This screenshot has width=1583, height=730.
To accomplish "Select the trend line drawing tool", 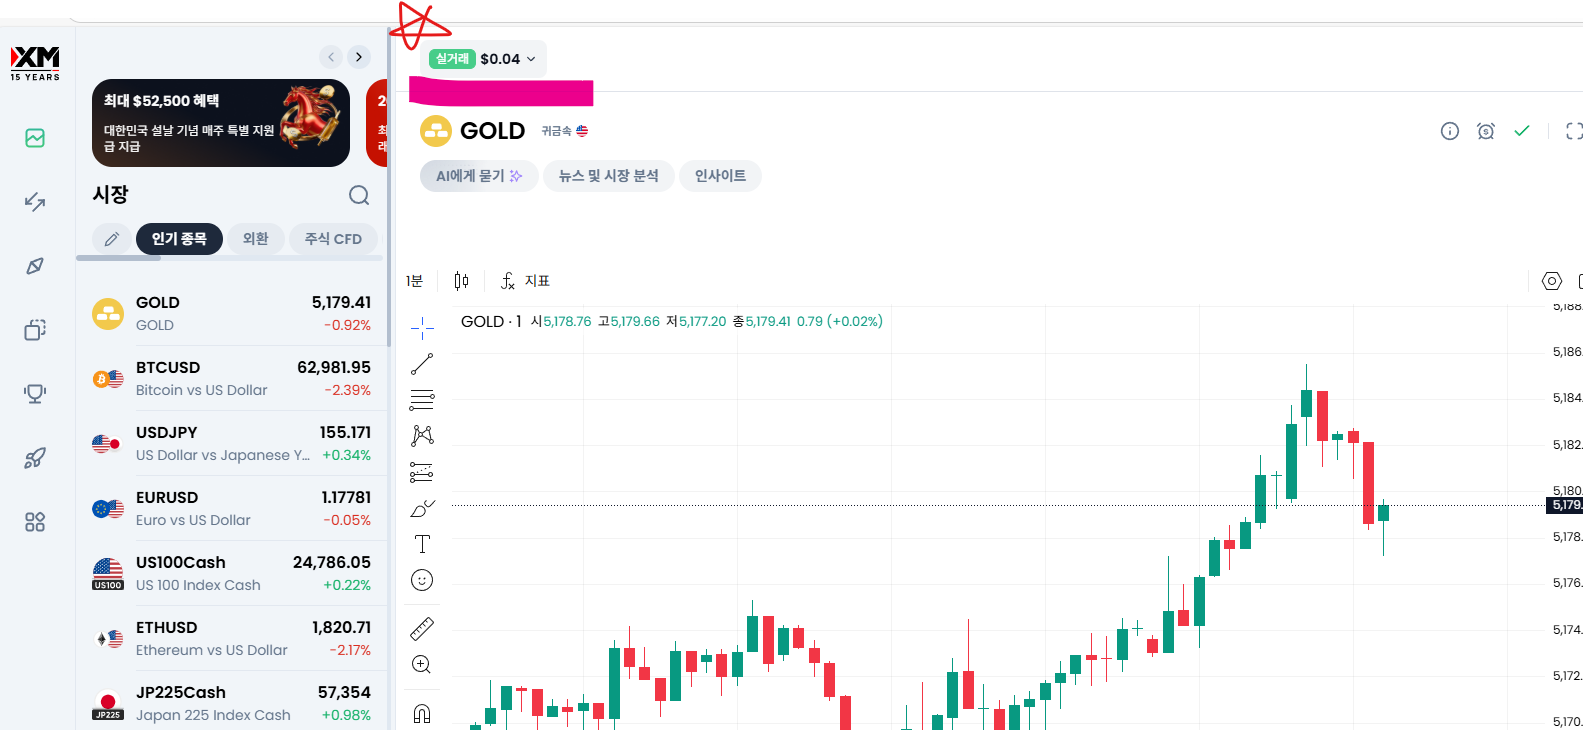I will (x=422, y=364).
